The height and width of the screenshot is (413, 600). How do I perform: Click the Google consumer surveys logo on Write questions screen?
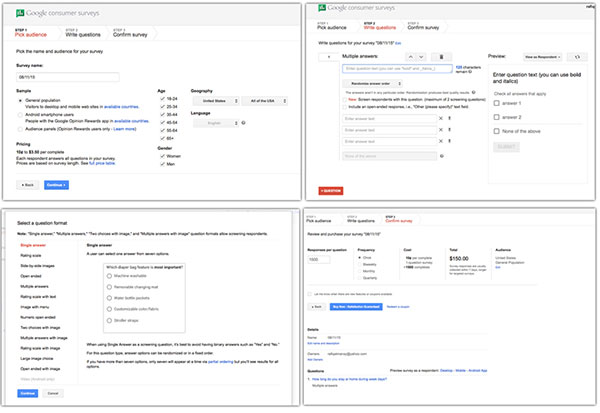(x=356, y=8)
